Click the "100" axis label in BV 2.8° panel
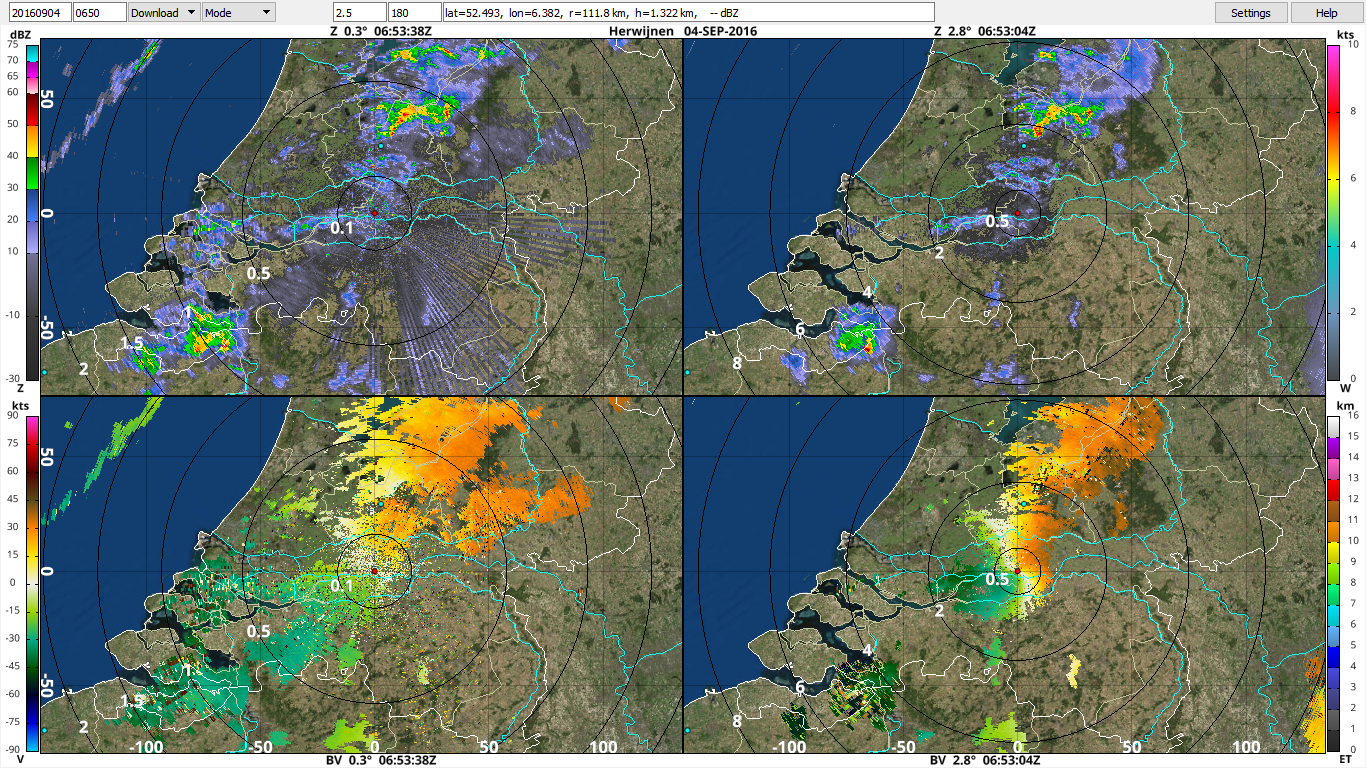 (1246, 747)
